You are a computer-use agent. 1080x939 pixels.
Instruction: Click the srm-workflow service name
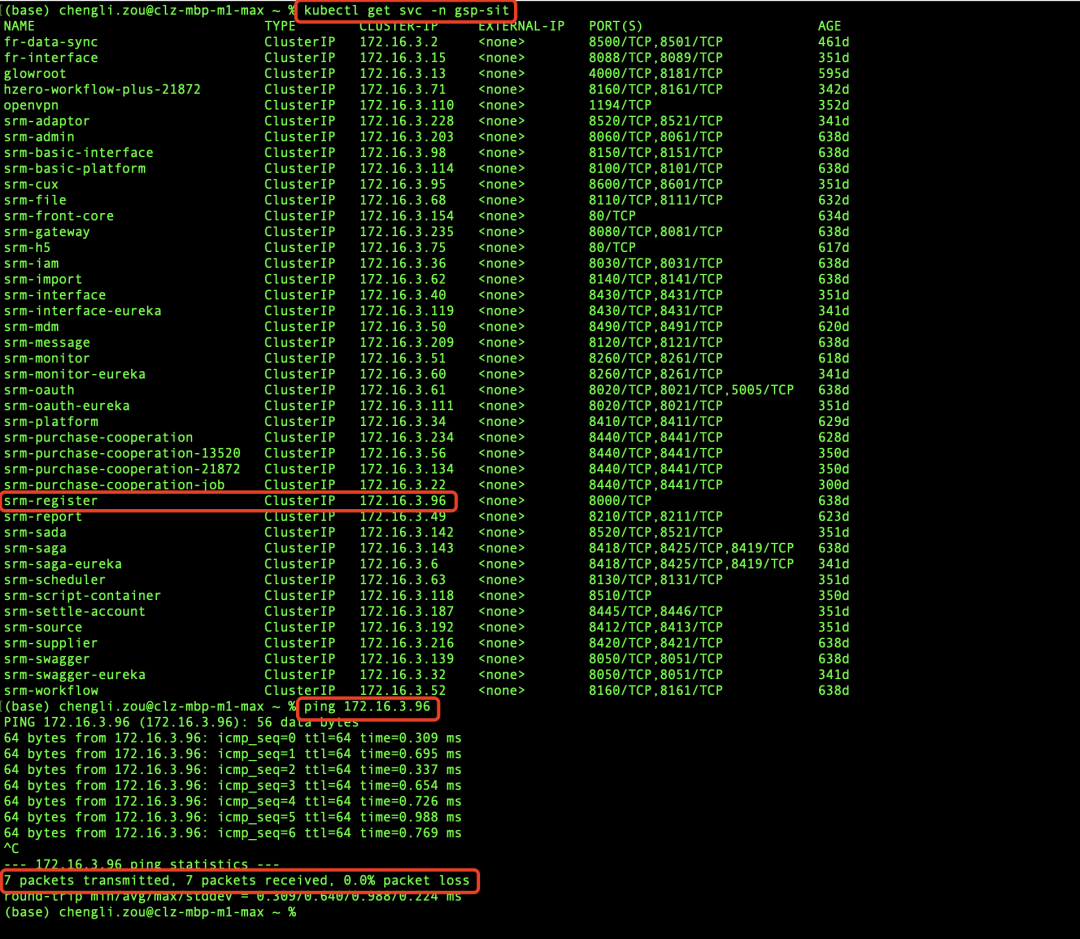[x=51, y=692]
